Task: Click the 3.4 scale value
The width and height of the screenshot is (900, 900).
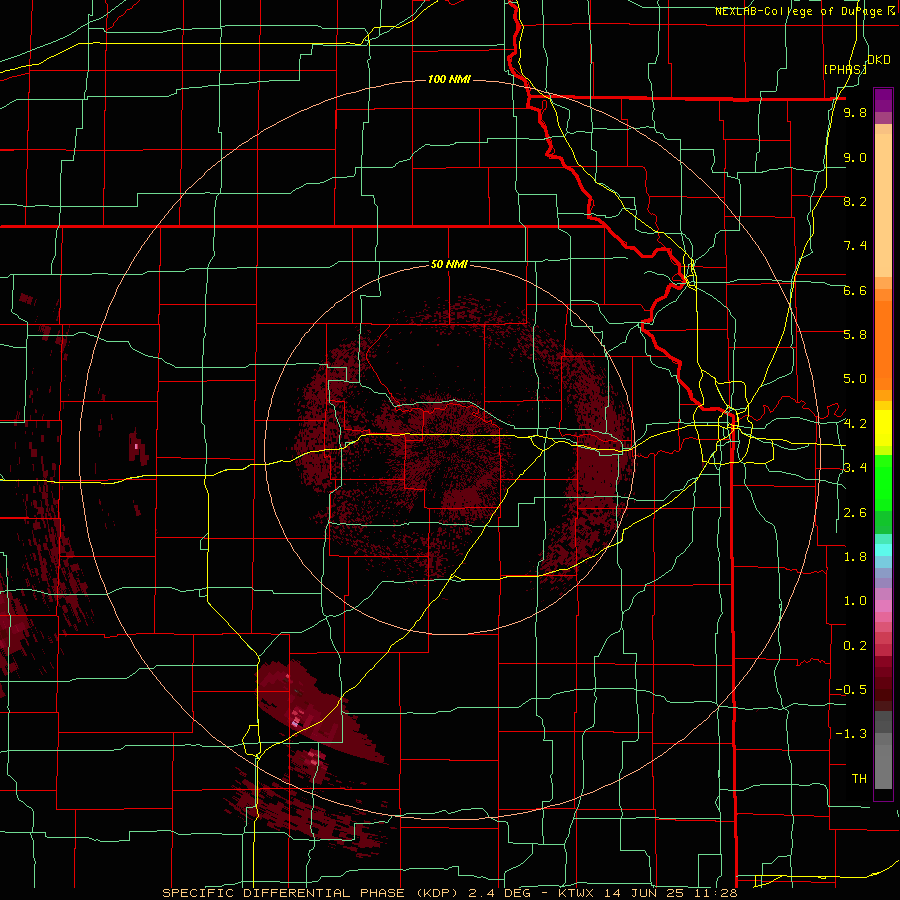Action: coord(855,468)
